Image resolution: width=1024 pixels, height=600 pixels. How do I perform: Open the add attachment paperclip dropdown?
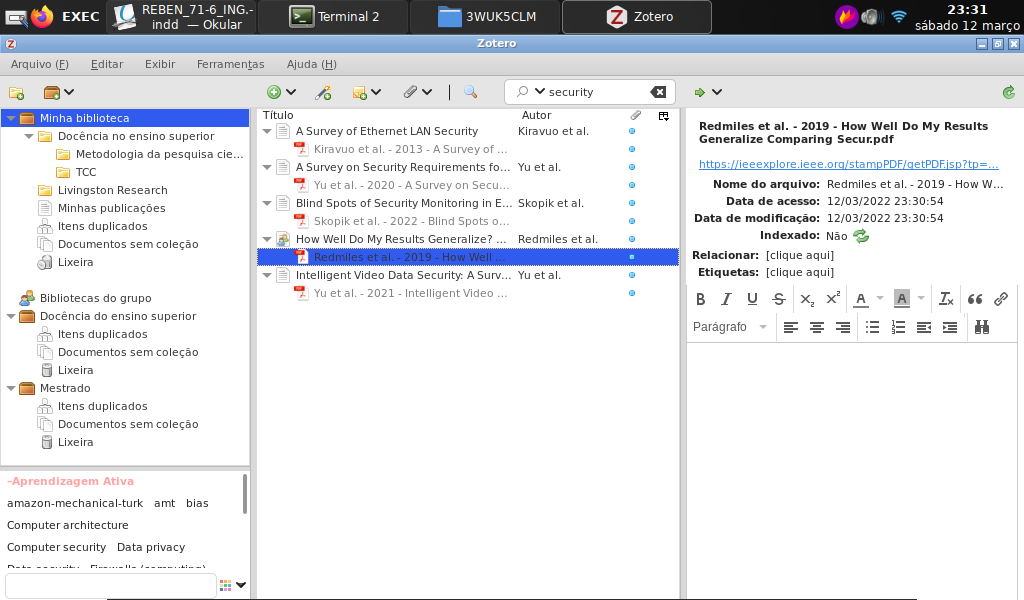click(x=417, y=92)
